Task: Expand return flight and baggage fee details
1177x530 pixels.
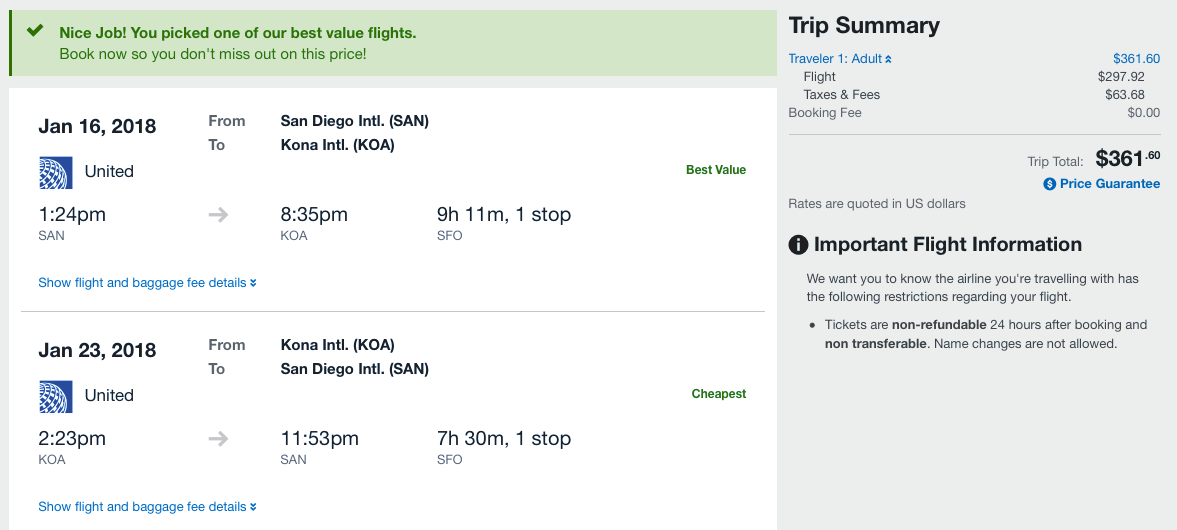Action: click(147, 507)
